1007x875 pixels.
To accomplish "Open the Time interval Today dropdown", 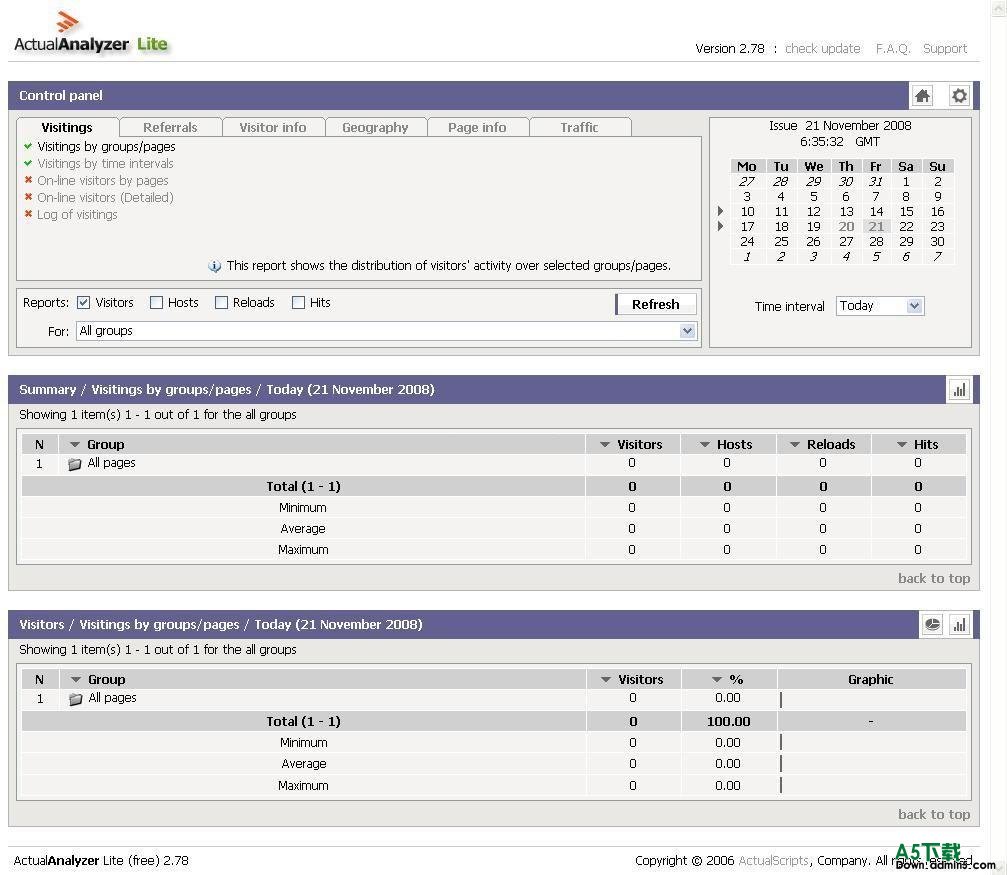I will (880, 306).
